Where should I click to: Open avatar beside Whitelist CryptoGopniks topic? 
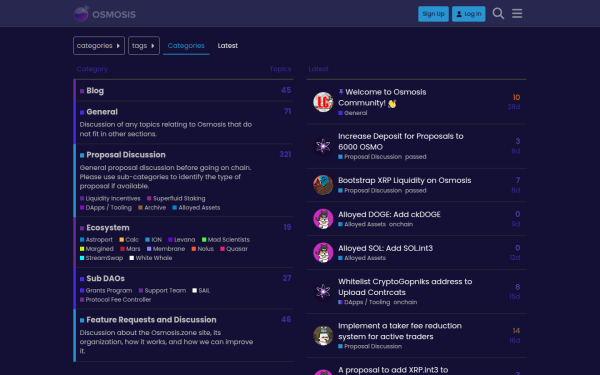click(x=323, y=292)
